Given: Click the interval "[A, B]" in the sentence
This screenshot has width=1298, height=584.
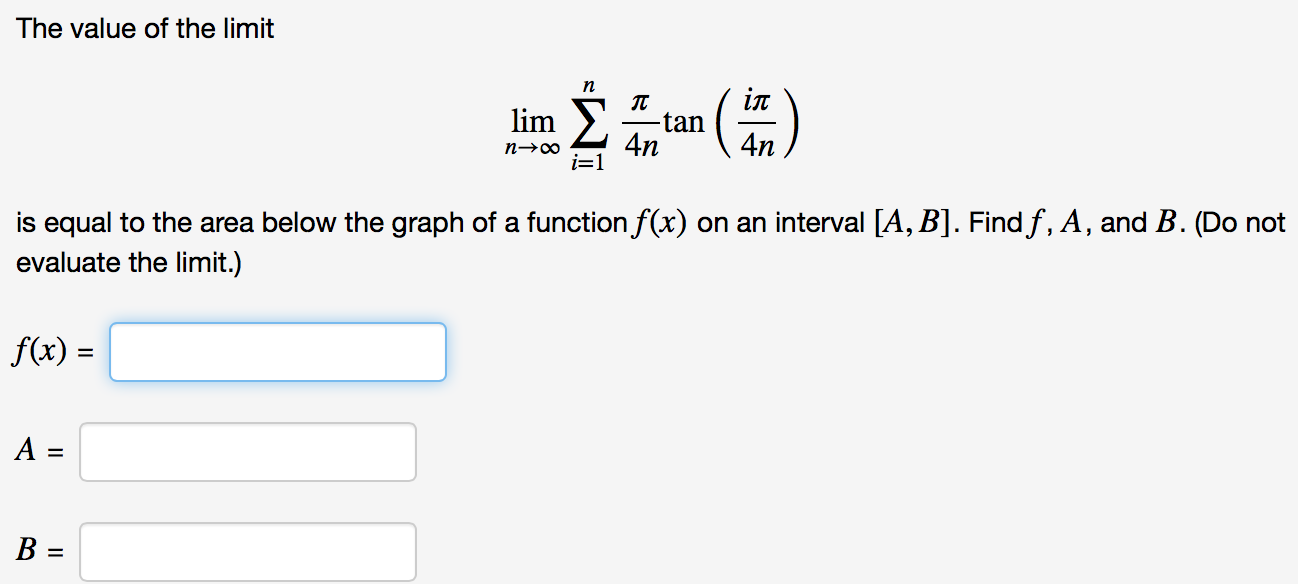Looking at the screenshot, I should pyautogui.click(x=909, y=223).
